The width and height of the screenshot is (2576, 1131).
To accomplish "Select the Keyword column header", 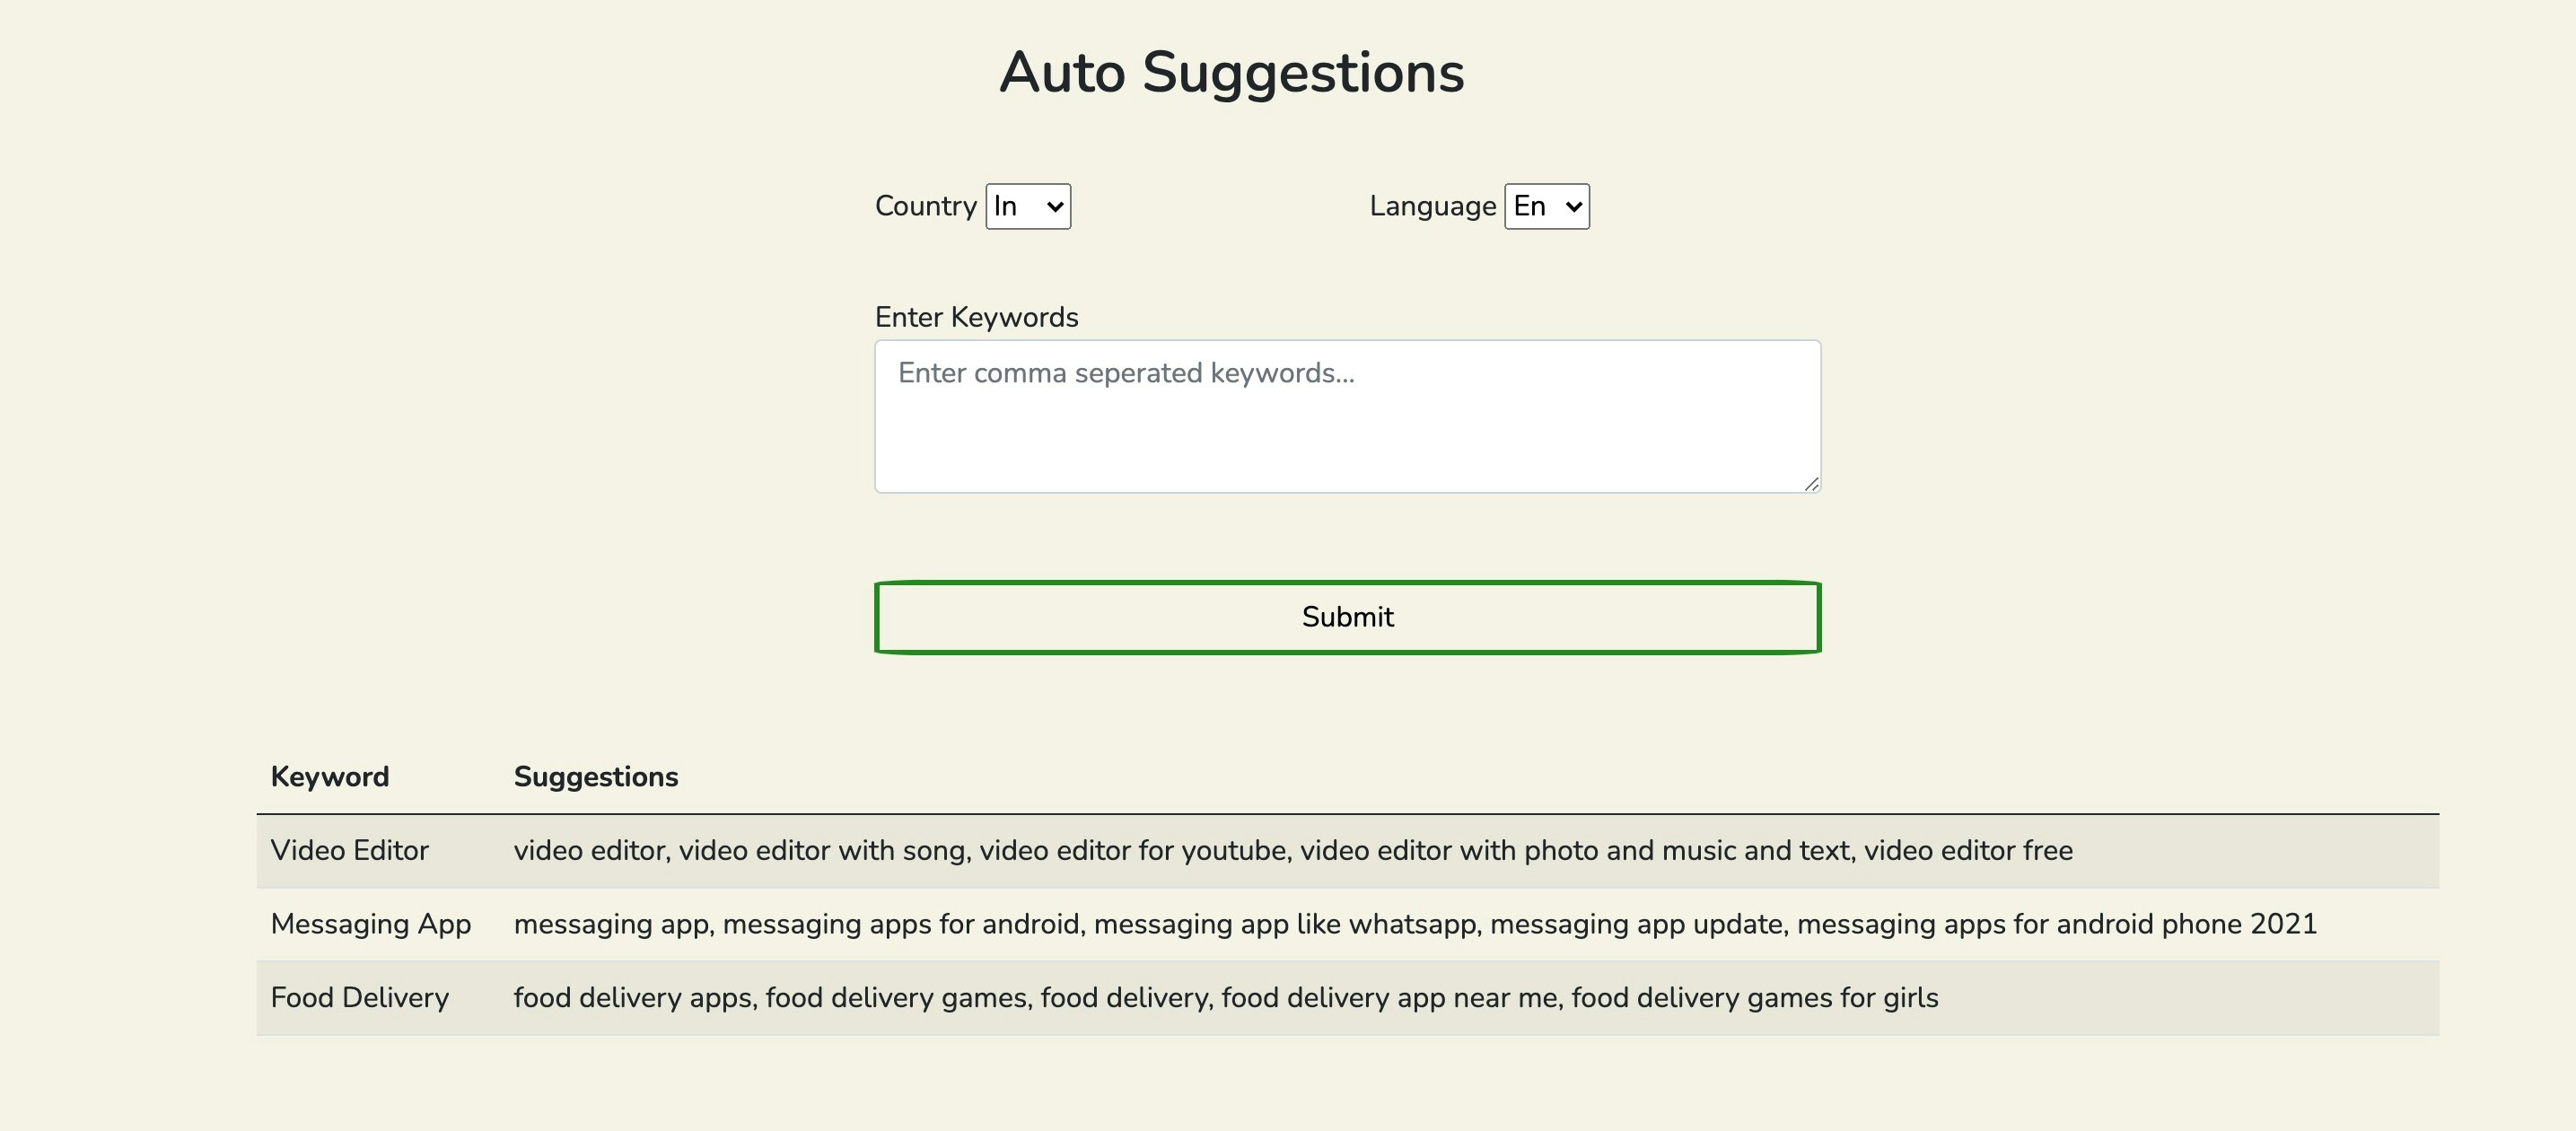I will pyautogui.click(x=330, y=776).
